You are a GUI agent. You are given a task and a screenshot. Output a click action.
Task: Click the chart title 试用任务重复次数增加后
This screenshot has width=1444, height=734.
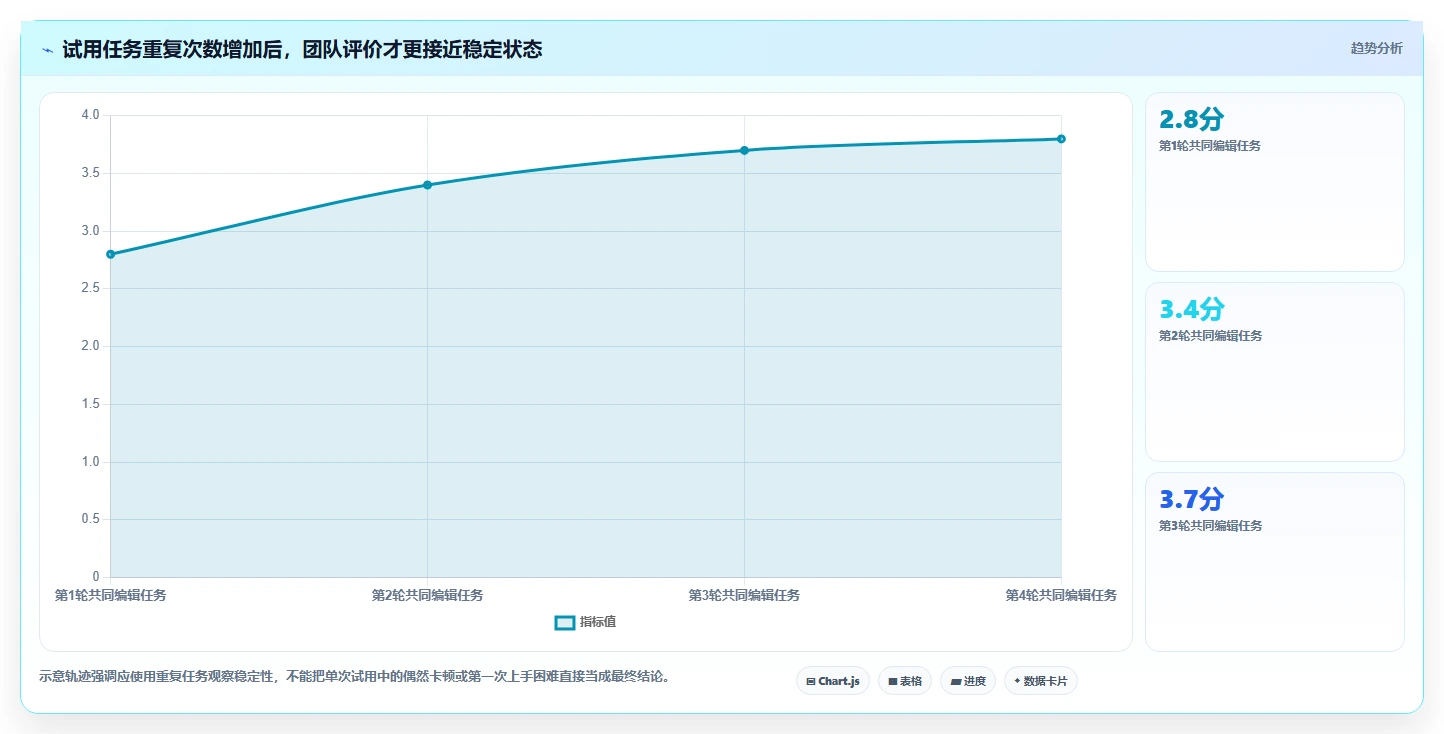click(x=171, y=49)
